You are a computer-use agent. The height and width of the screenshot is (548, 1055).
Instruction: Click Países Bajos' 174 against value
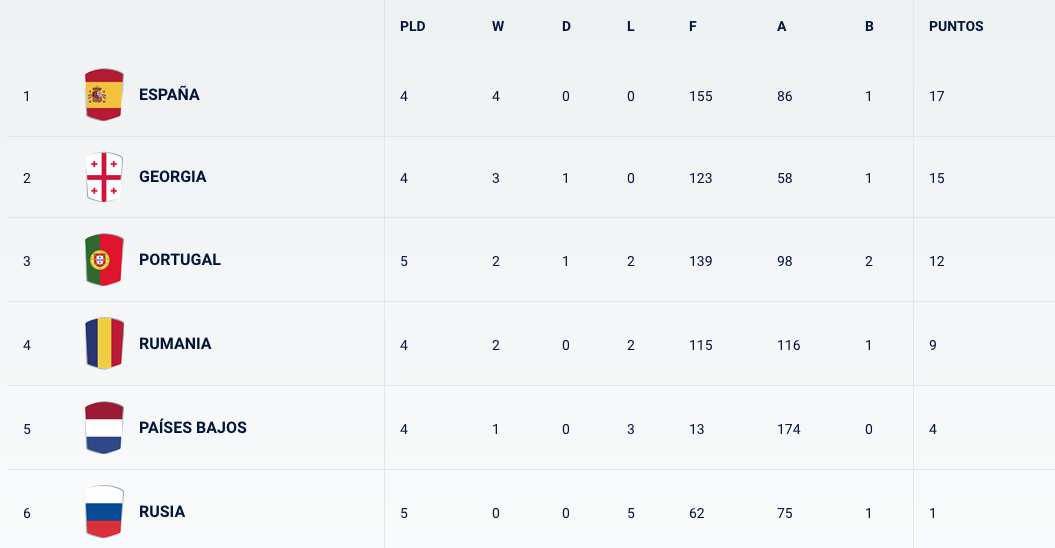click(789, 430)
